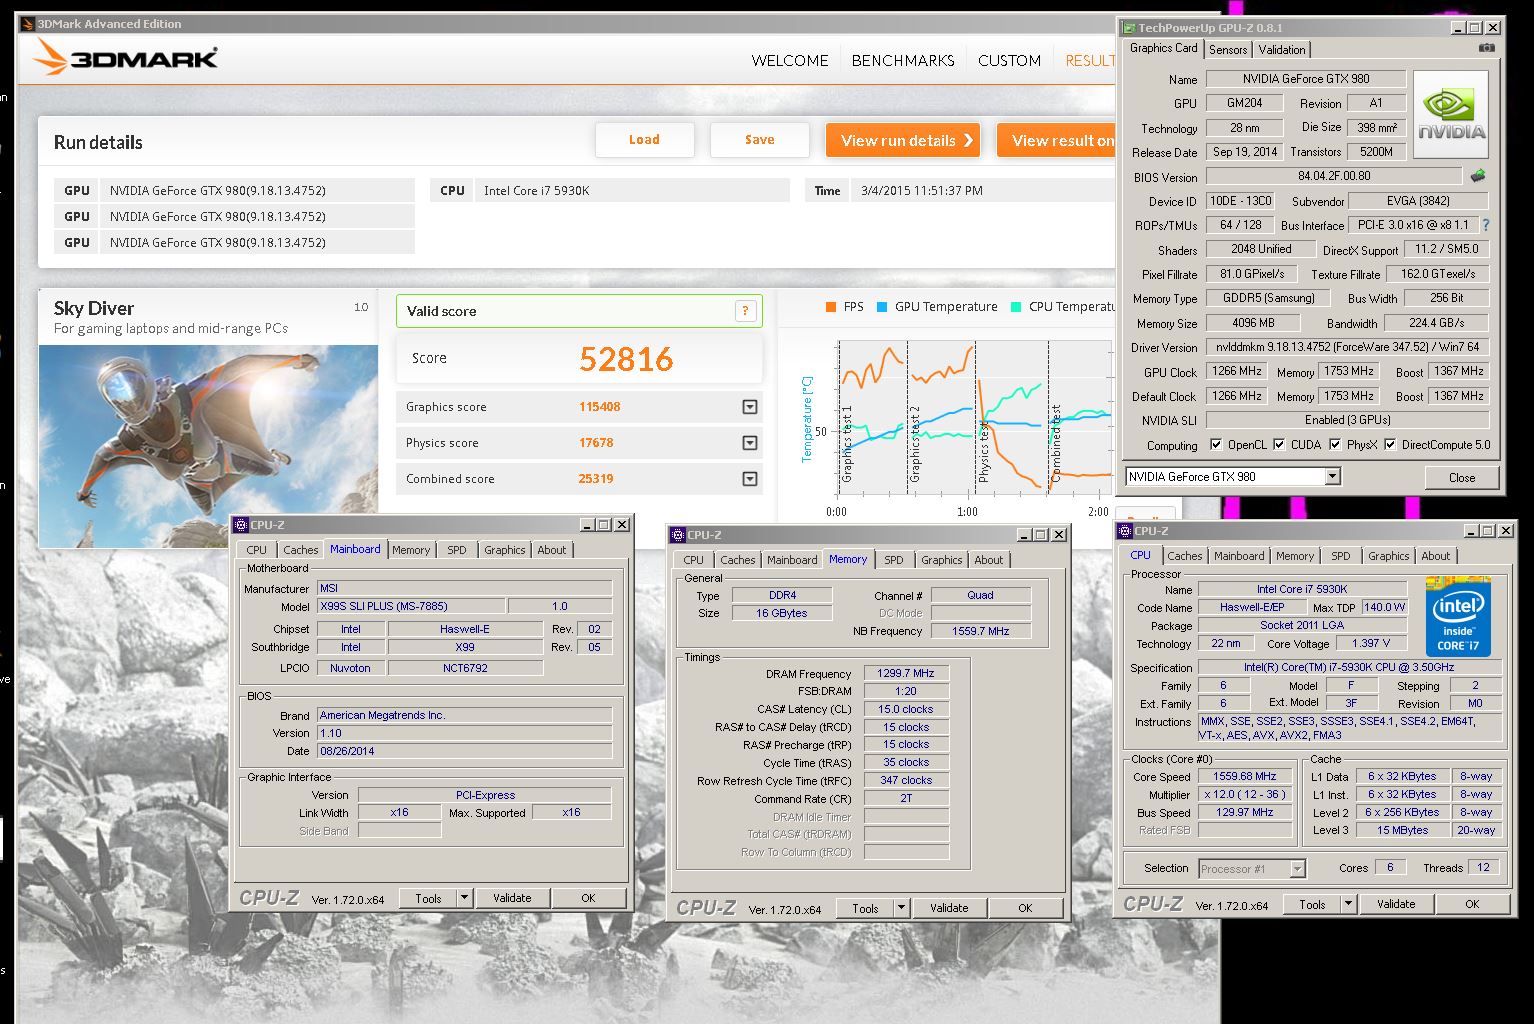Click the Graphics score value 115408
Screen dimensions: 1534x1024
pos(599,407)
